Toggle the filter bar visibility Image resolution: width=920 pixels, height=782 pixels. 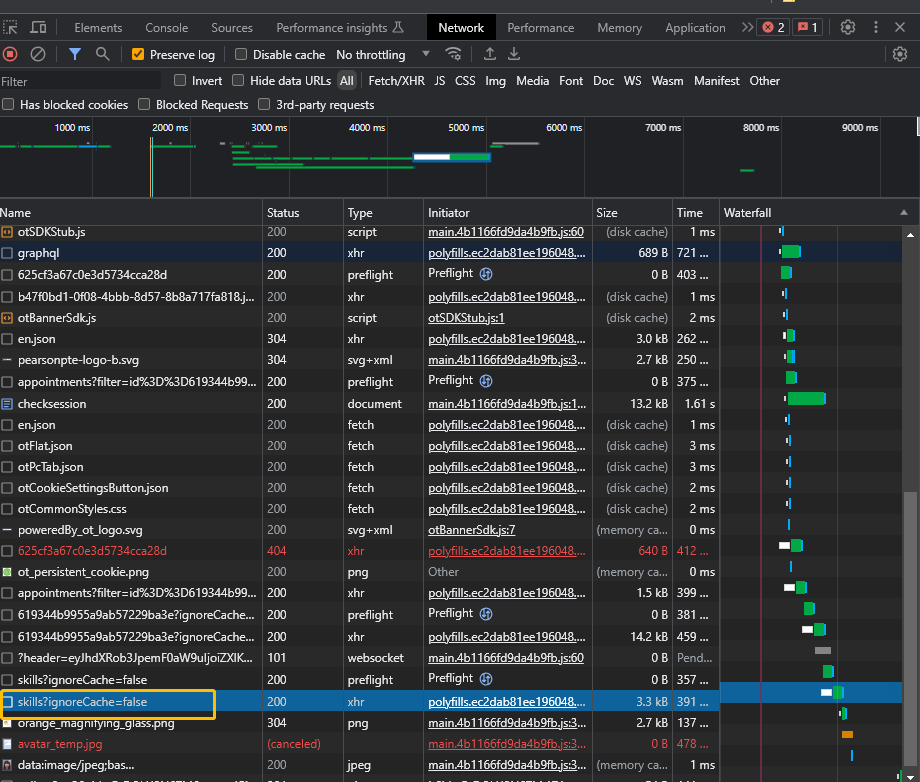point(73,54)
